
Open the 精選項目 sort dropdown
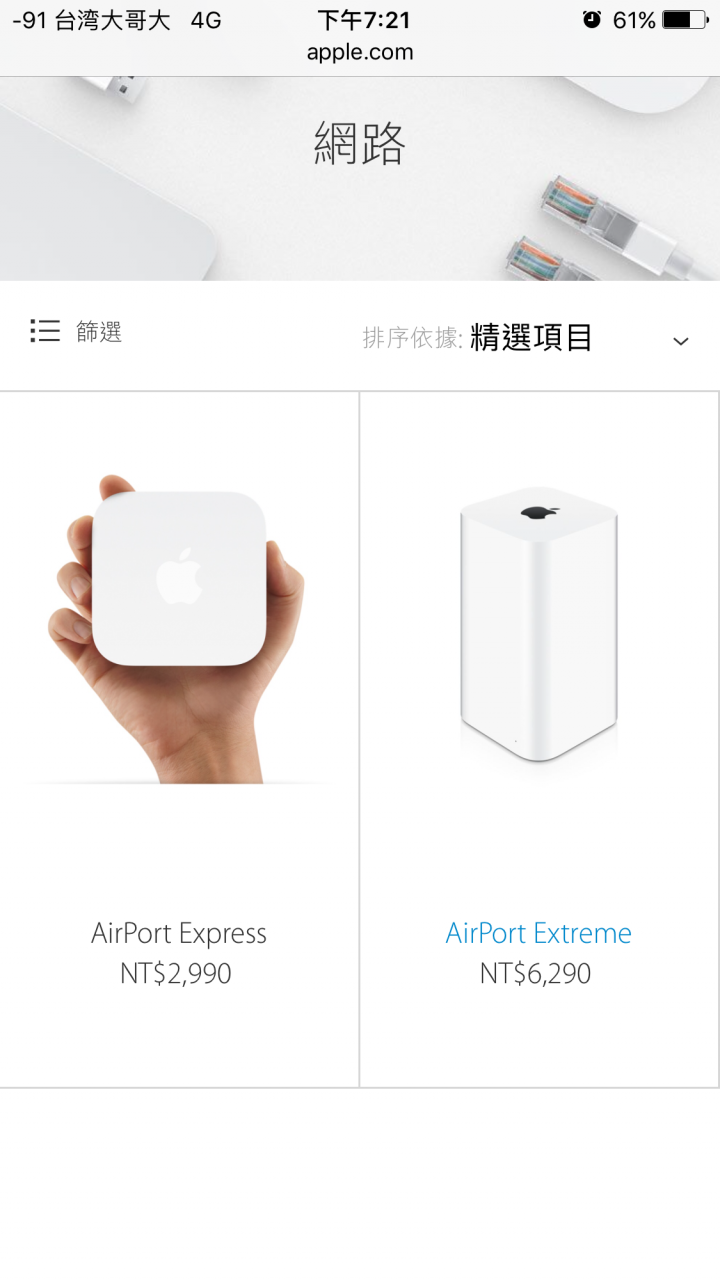pyautogui.click(x=531, y=338)
